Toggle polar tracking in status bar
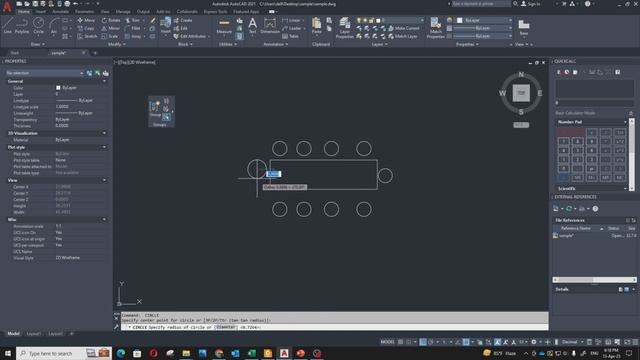 [431, 342]
